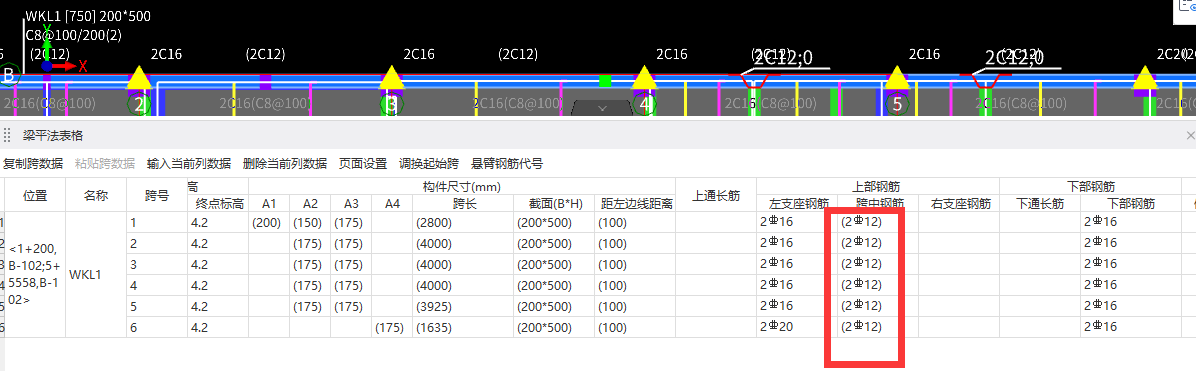This screenshot has width=1196, height=371.
Task: Click axis bubble B in drawing
Action: click(9, 76)
